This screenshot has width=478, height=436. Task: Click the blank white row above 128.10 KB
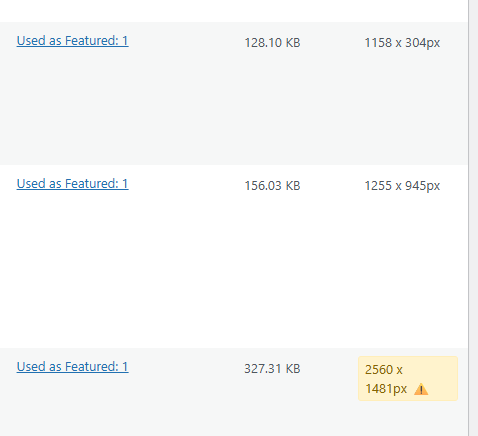234,11
